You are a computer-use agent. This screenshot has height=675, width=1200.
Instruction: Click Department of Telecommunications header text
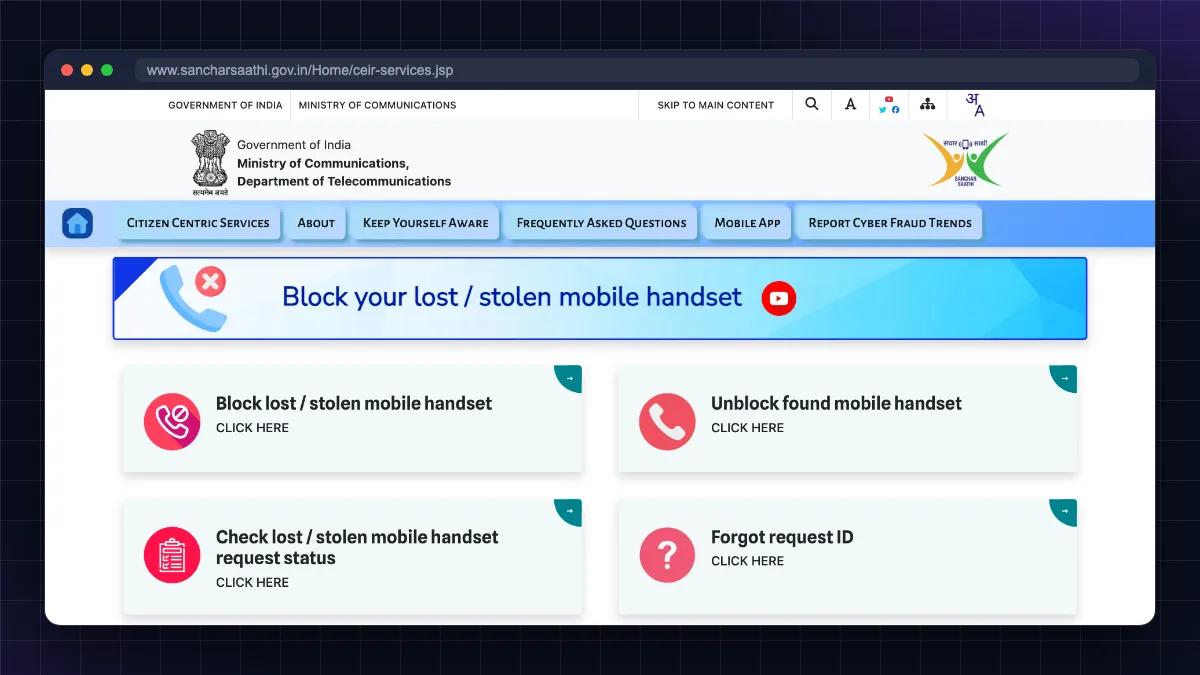344,181
